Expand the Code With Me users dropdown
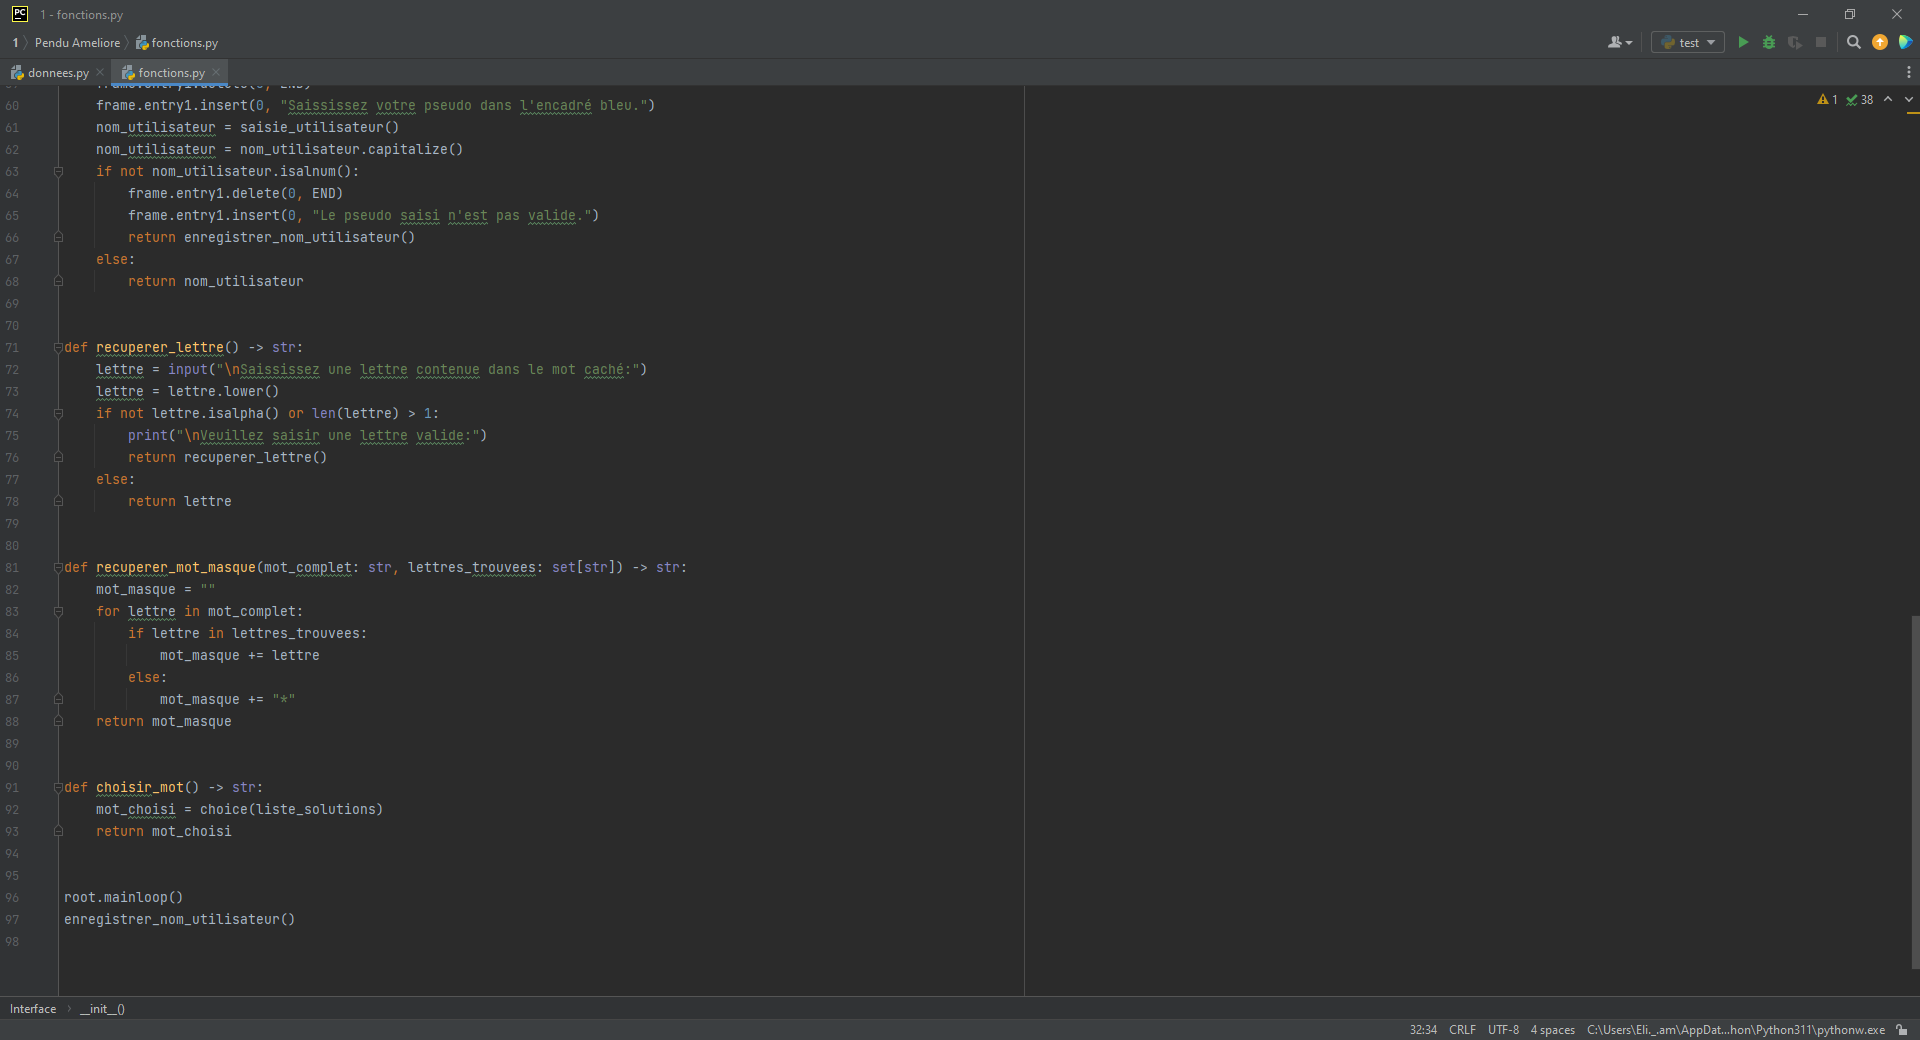 [x=1620, y=42]
